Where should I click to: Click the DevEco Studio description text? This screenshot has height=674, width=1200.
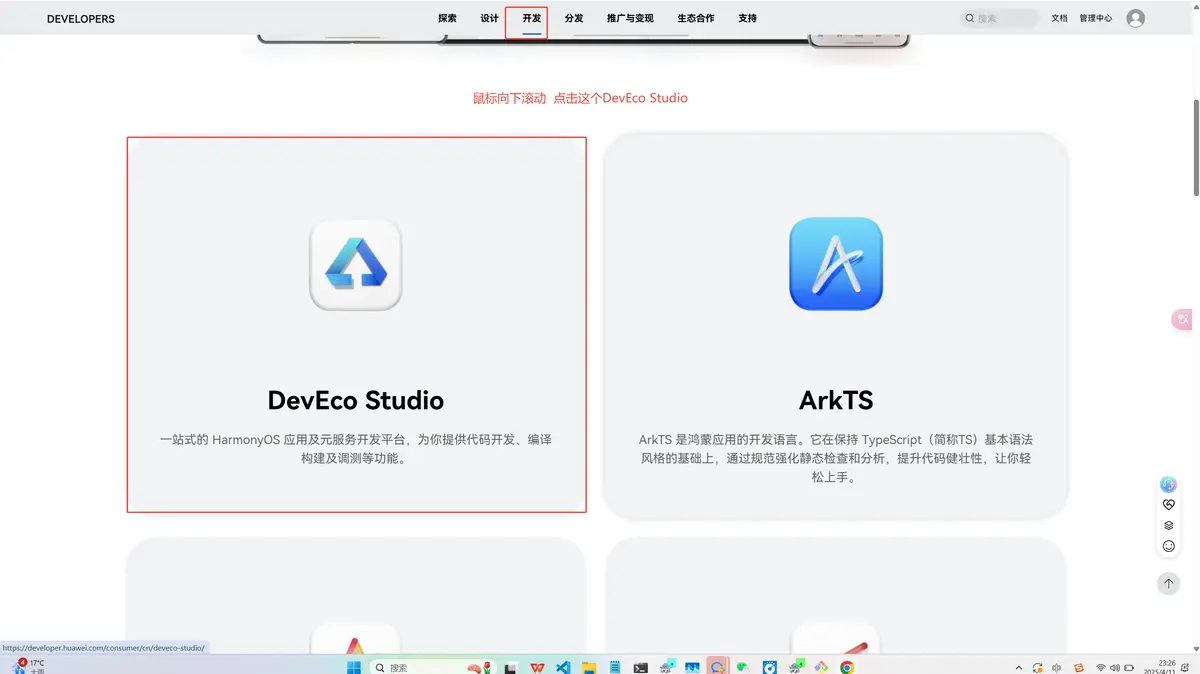(x=356, y=449)
